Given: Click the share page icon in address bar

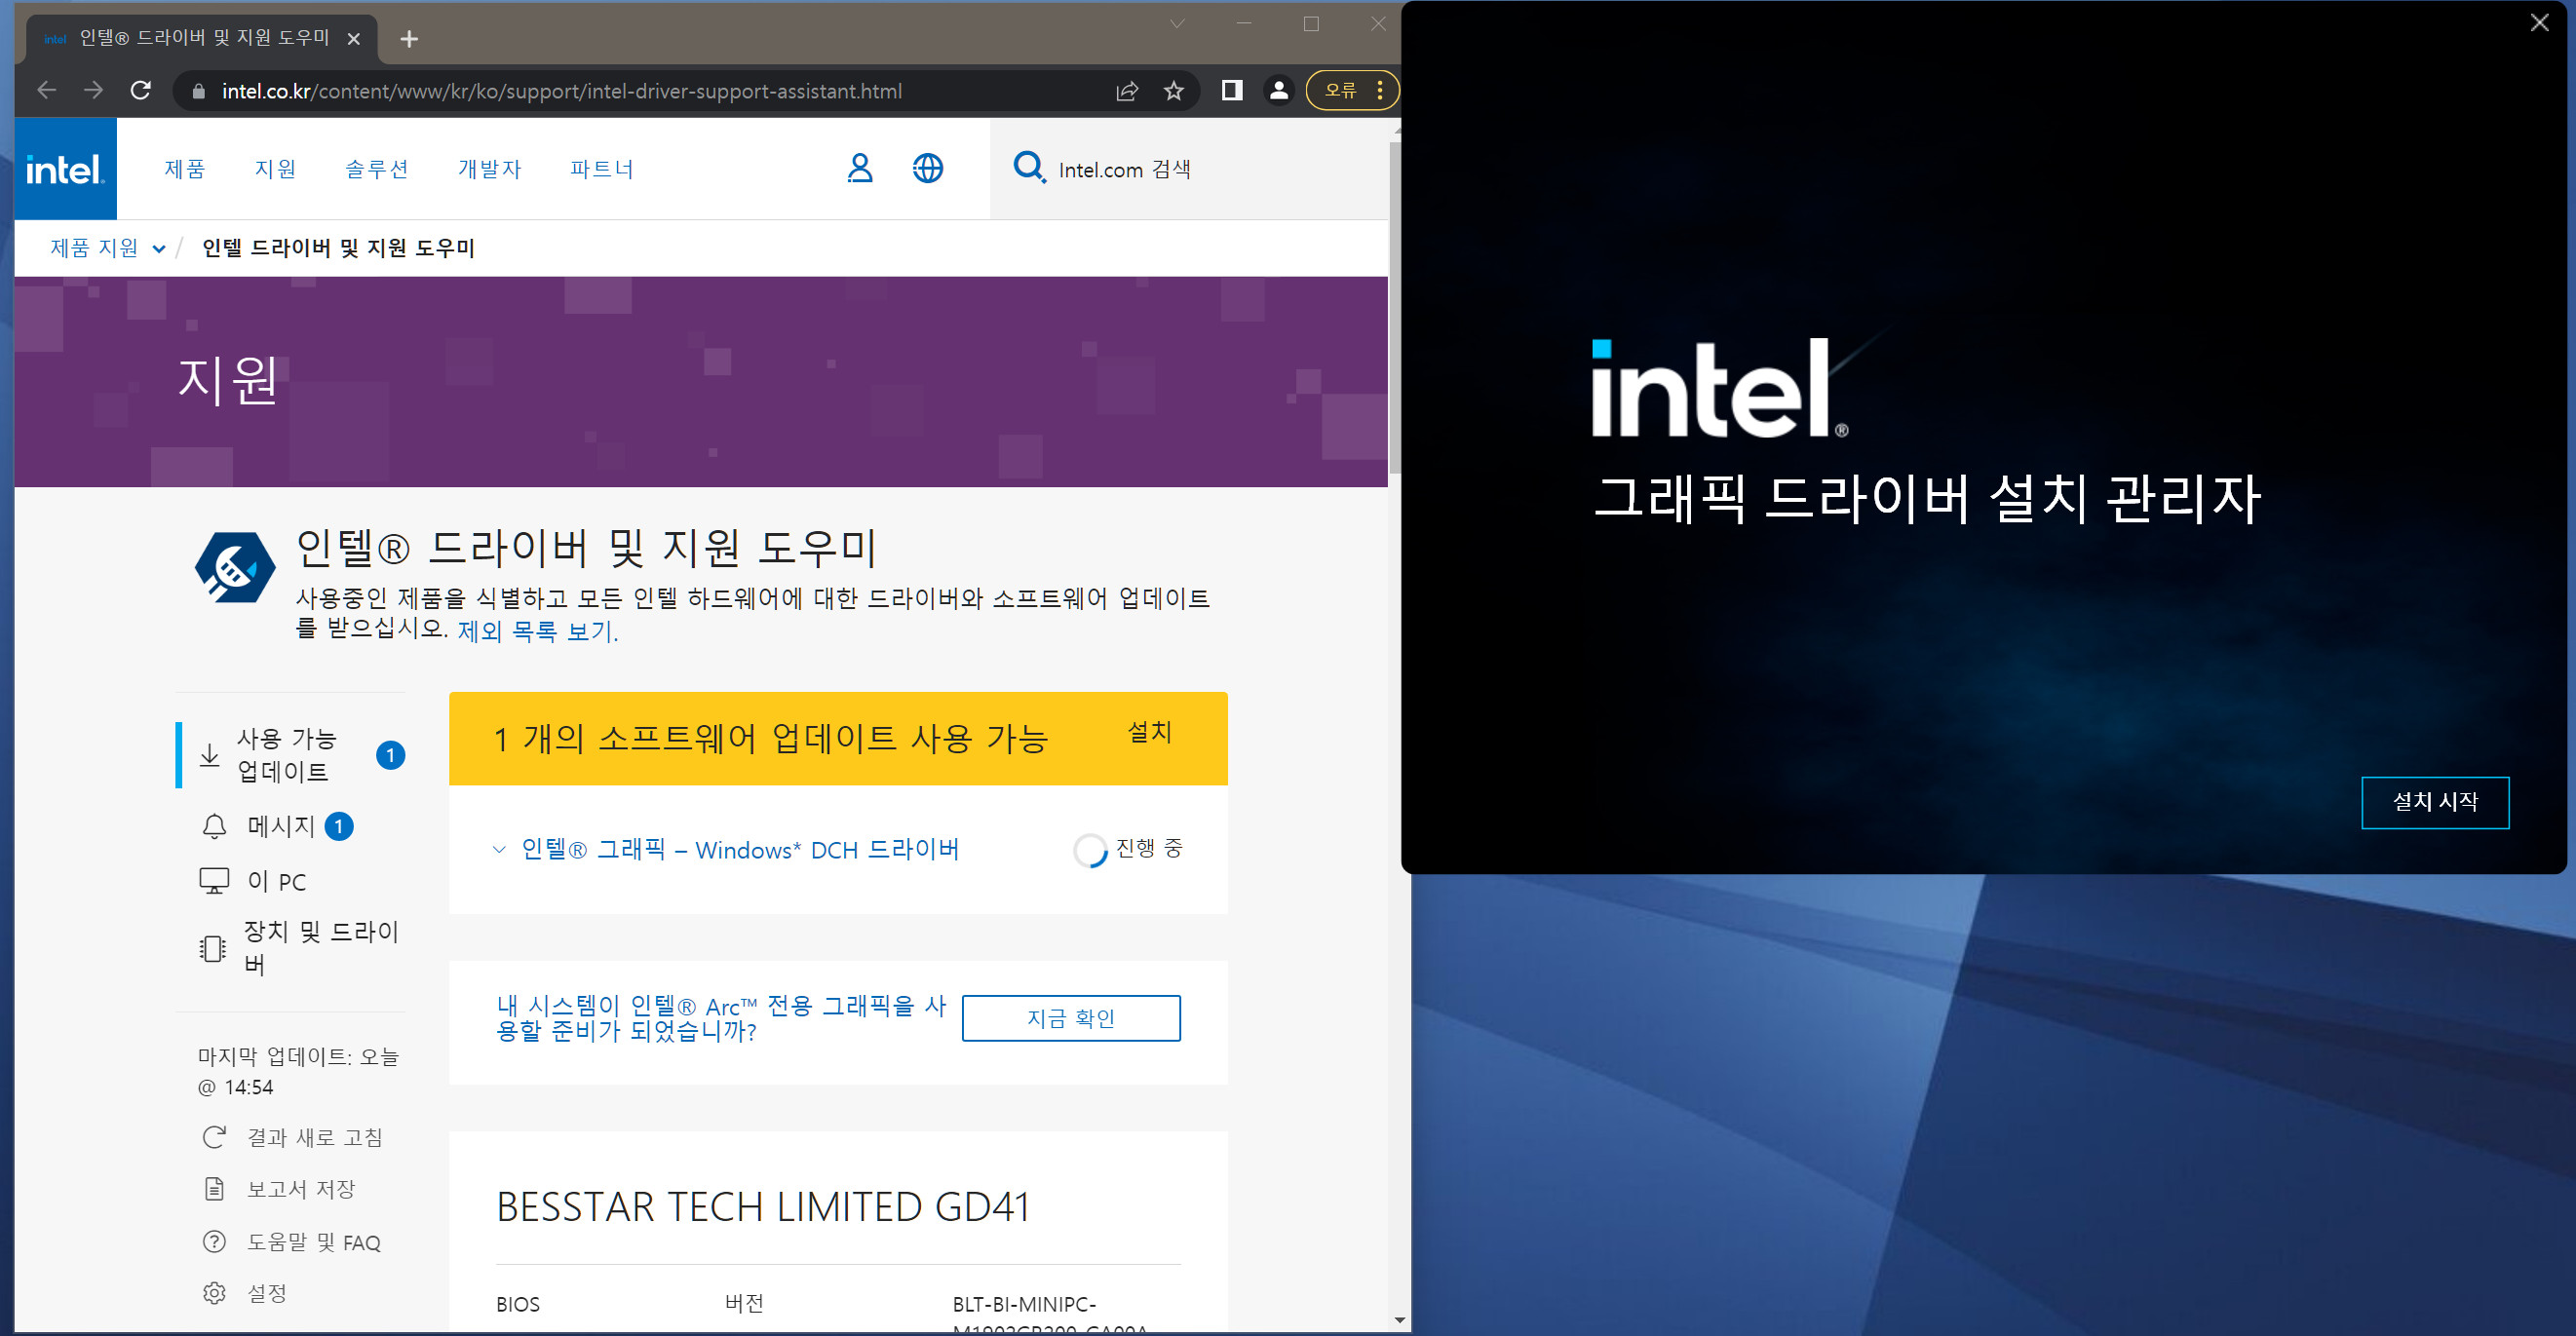Looking at the screenshot, I should point(1127,91).
